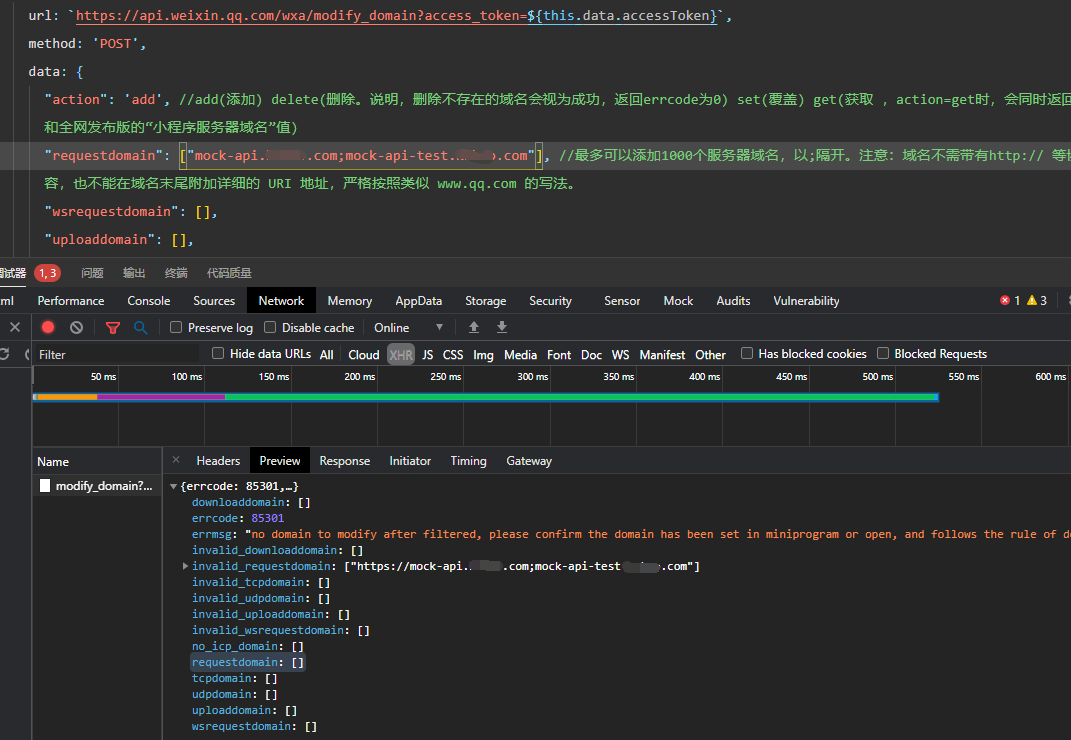Select the modify_domain? request row
This screenshot has width=1071, height=740.
coord(97,486)
